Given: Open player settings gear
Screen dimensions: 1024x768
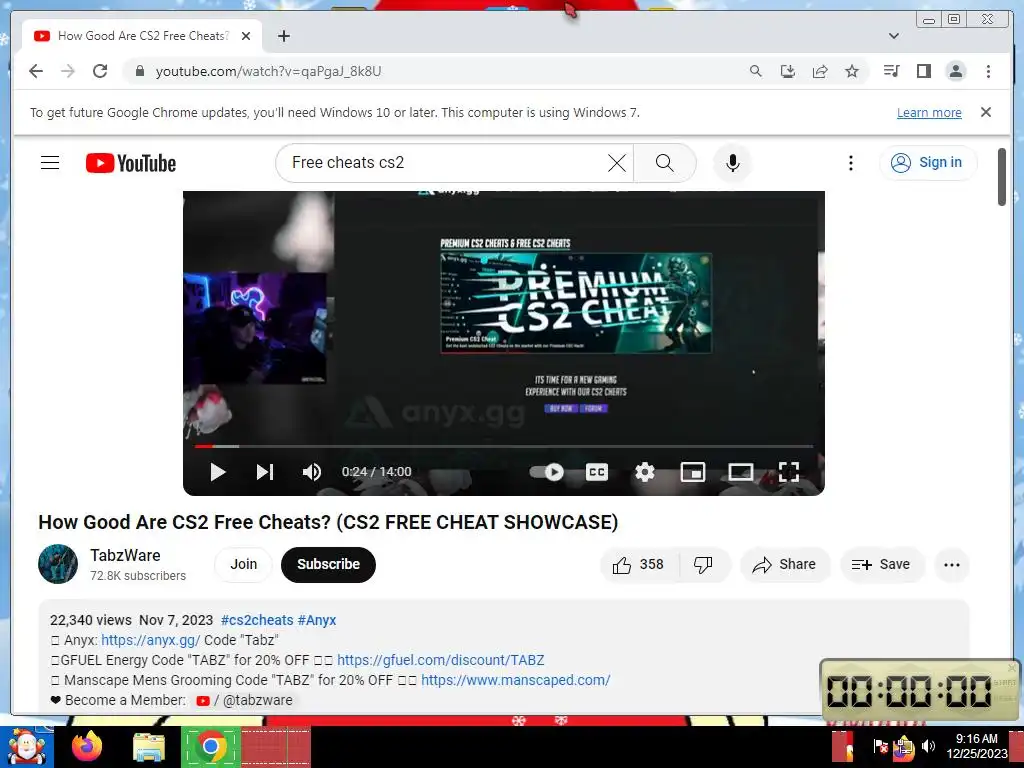Looking at the screenshot, I should (645, 472).
